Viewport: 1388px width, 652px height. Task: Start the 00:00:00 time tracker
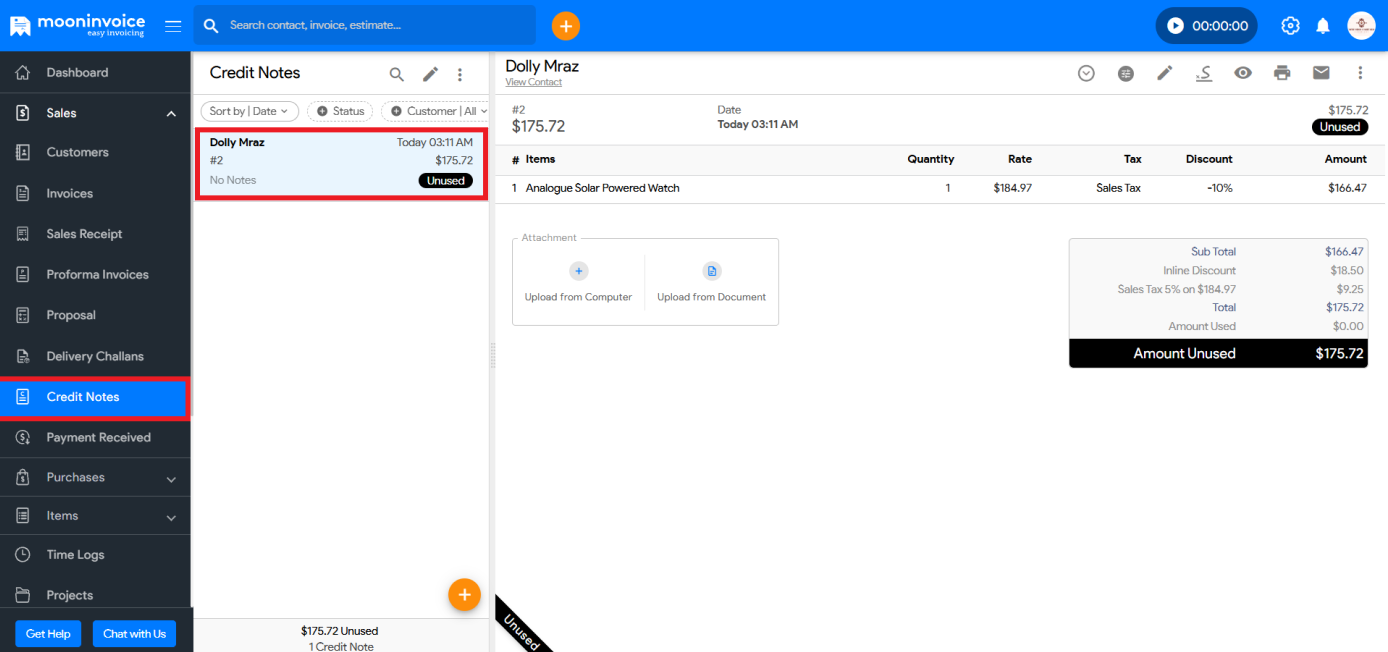[1206, 26]
